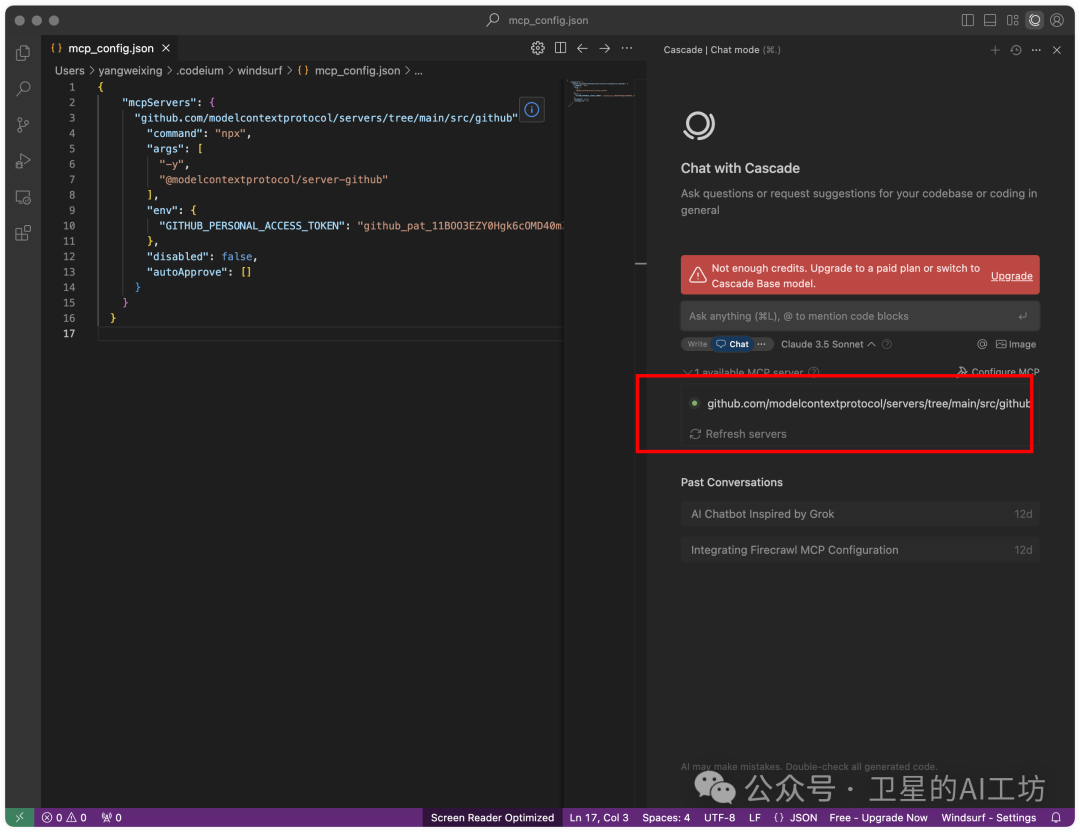Select the Chat mode toggle
Image resolution: width=1080 pixels, height=832 pixels.
732,344
